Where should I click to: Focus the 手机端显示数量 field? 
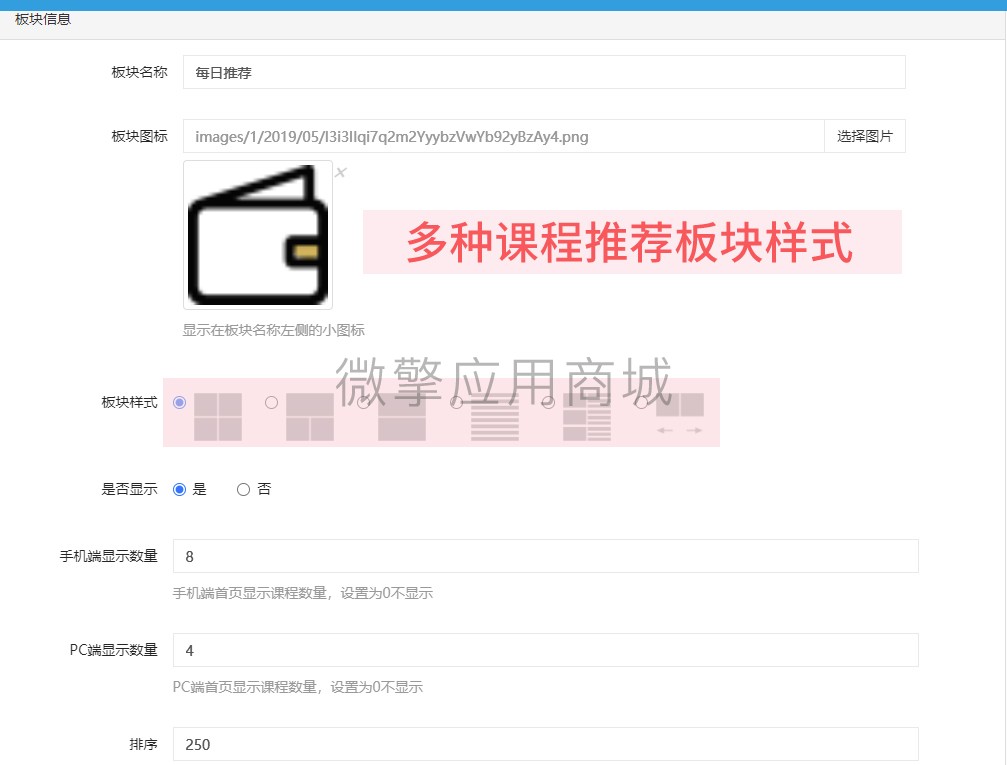pos(546,556)
